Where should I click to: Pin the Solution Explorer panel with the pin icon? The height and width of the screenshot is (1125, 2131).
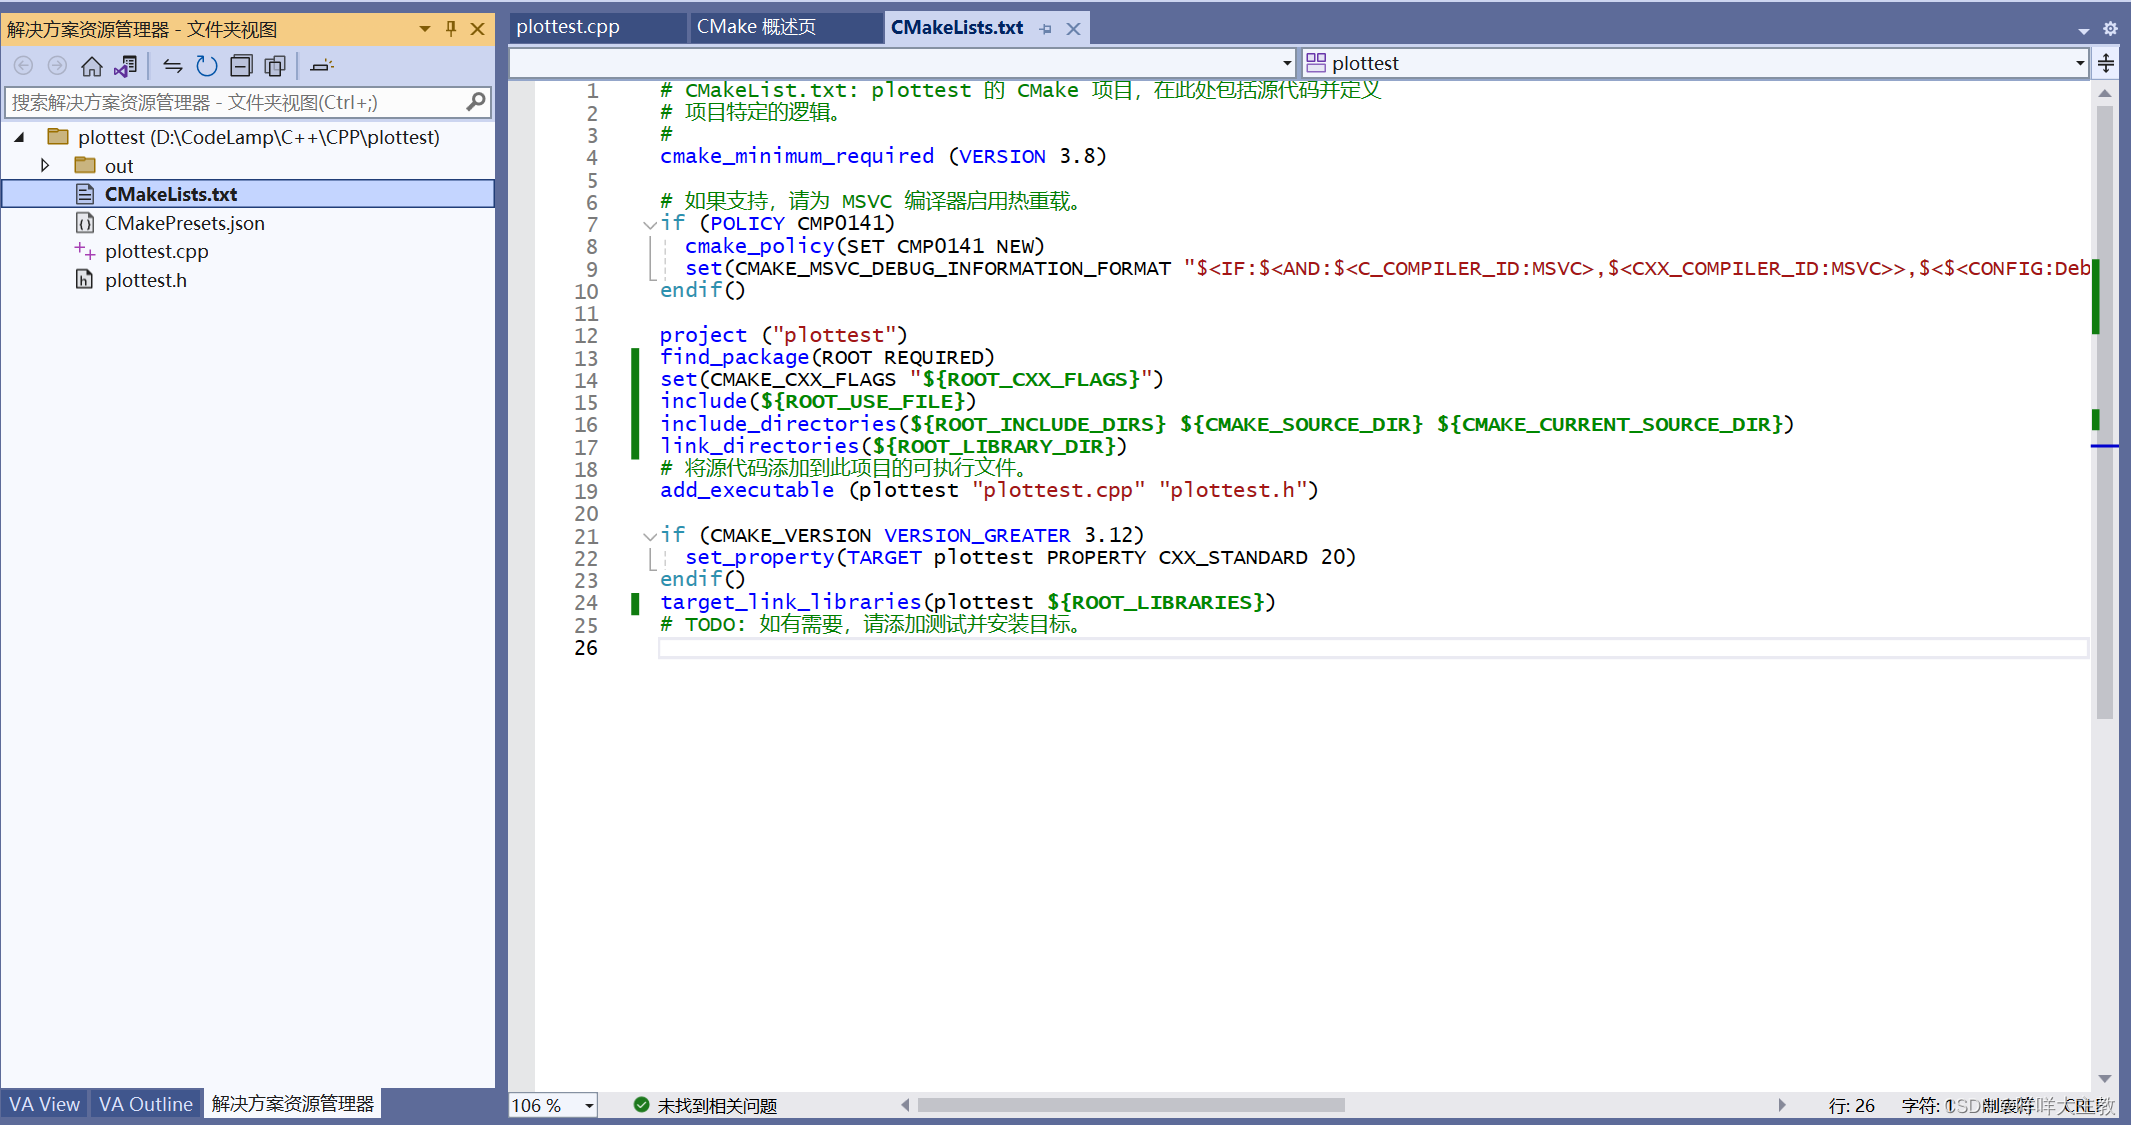point(450,29)
